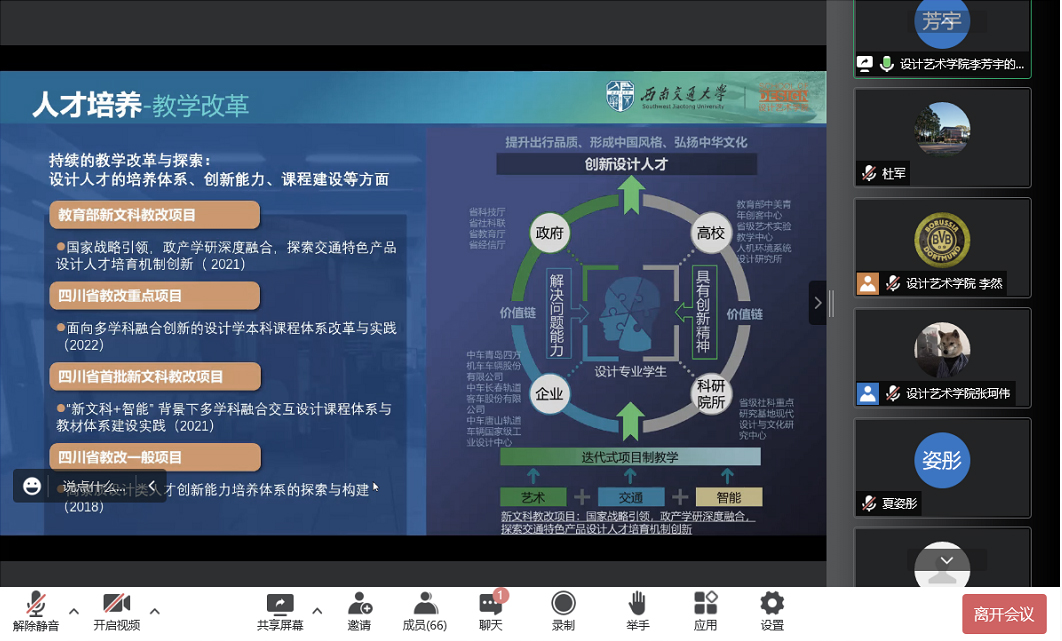1062x641 pixels.
Task: Click the 高校 circle in diagram
Action: (710, 233)
